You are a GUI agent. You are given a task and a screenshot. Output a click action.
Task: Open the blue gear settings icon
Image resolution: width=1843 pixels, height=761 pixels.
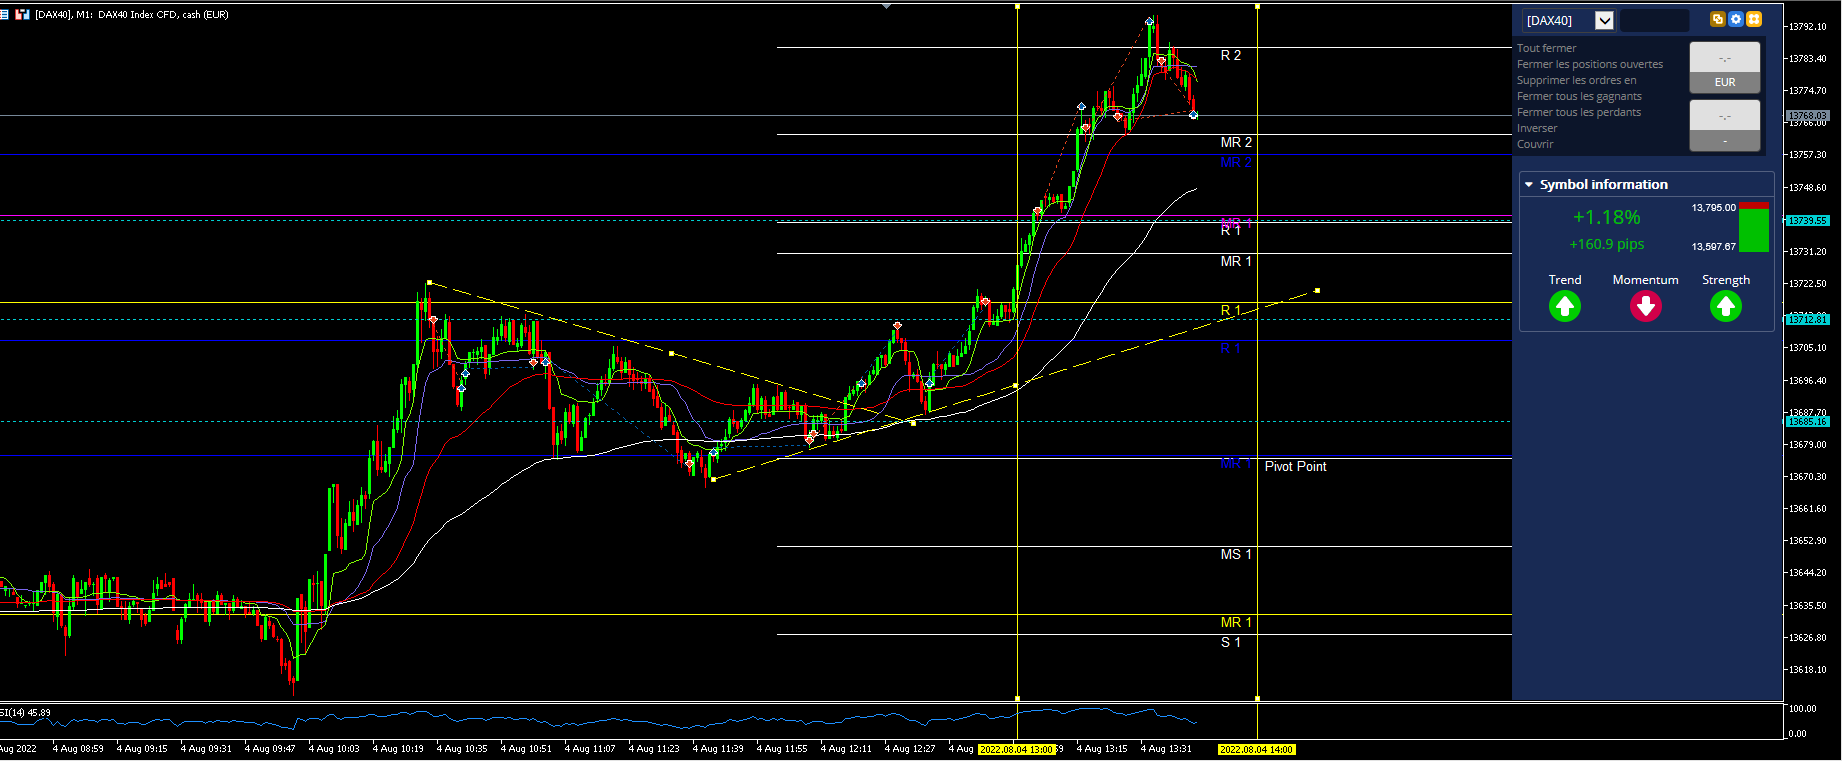[1736, 19]
